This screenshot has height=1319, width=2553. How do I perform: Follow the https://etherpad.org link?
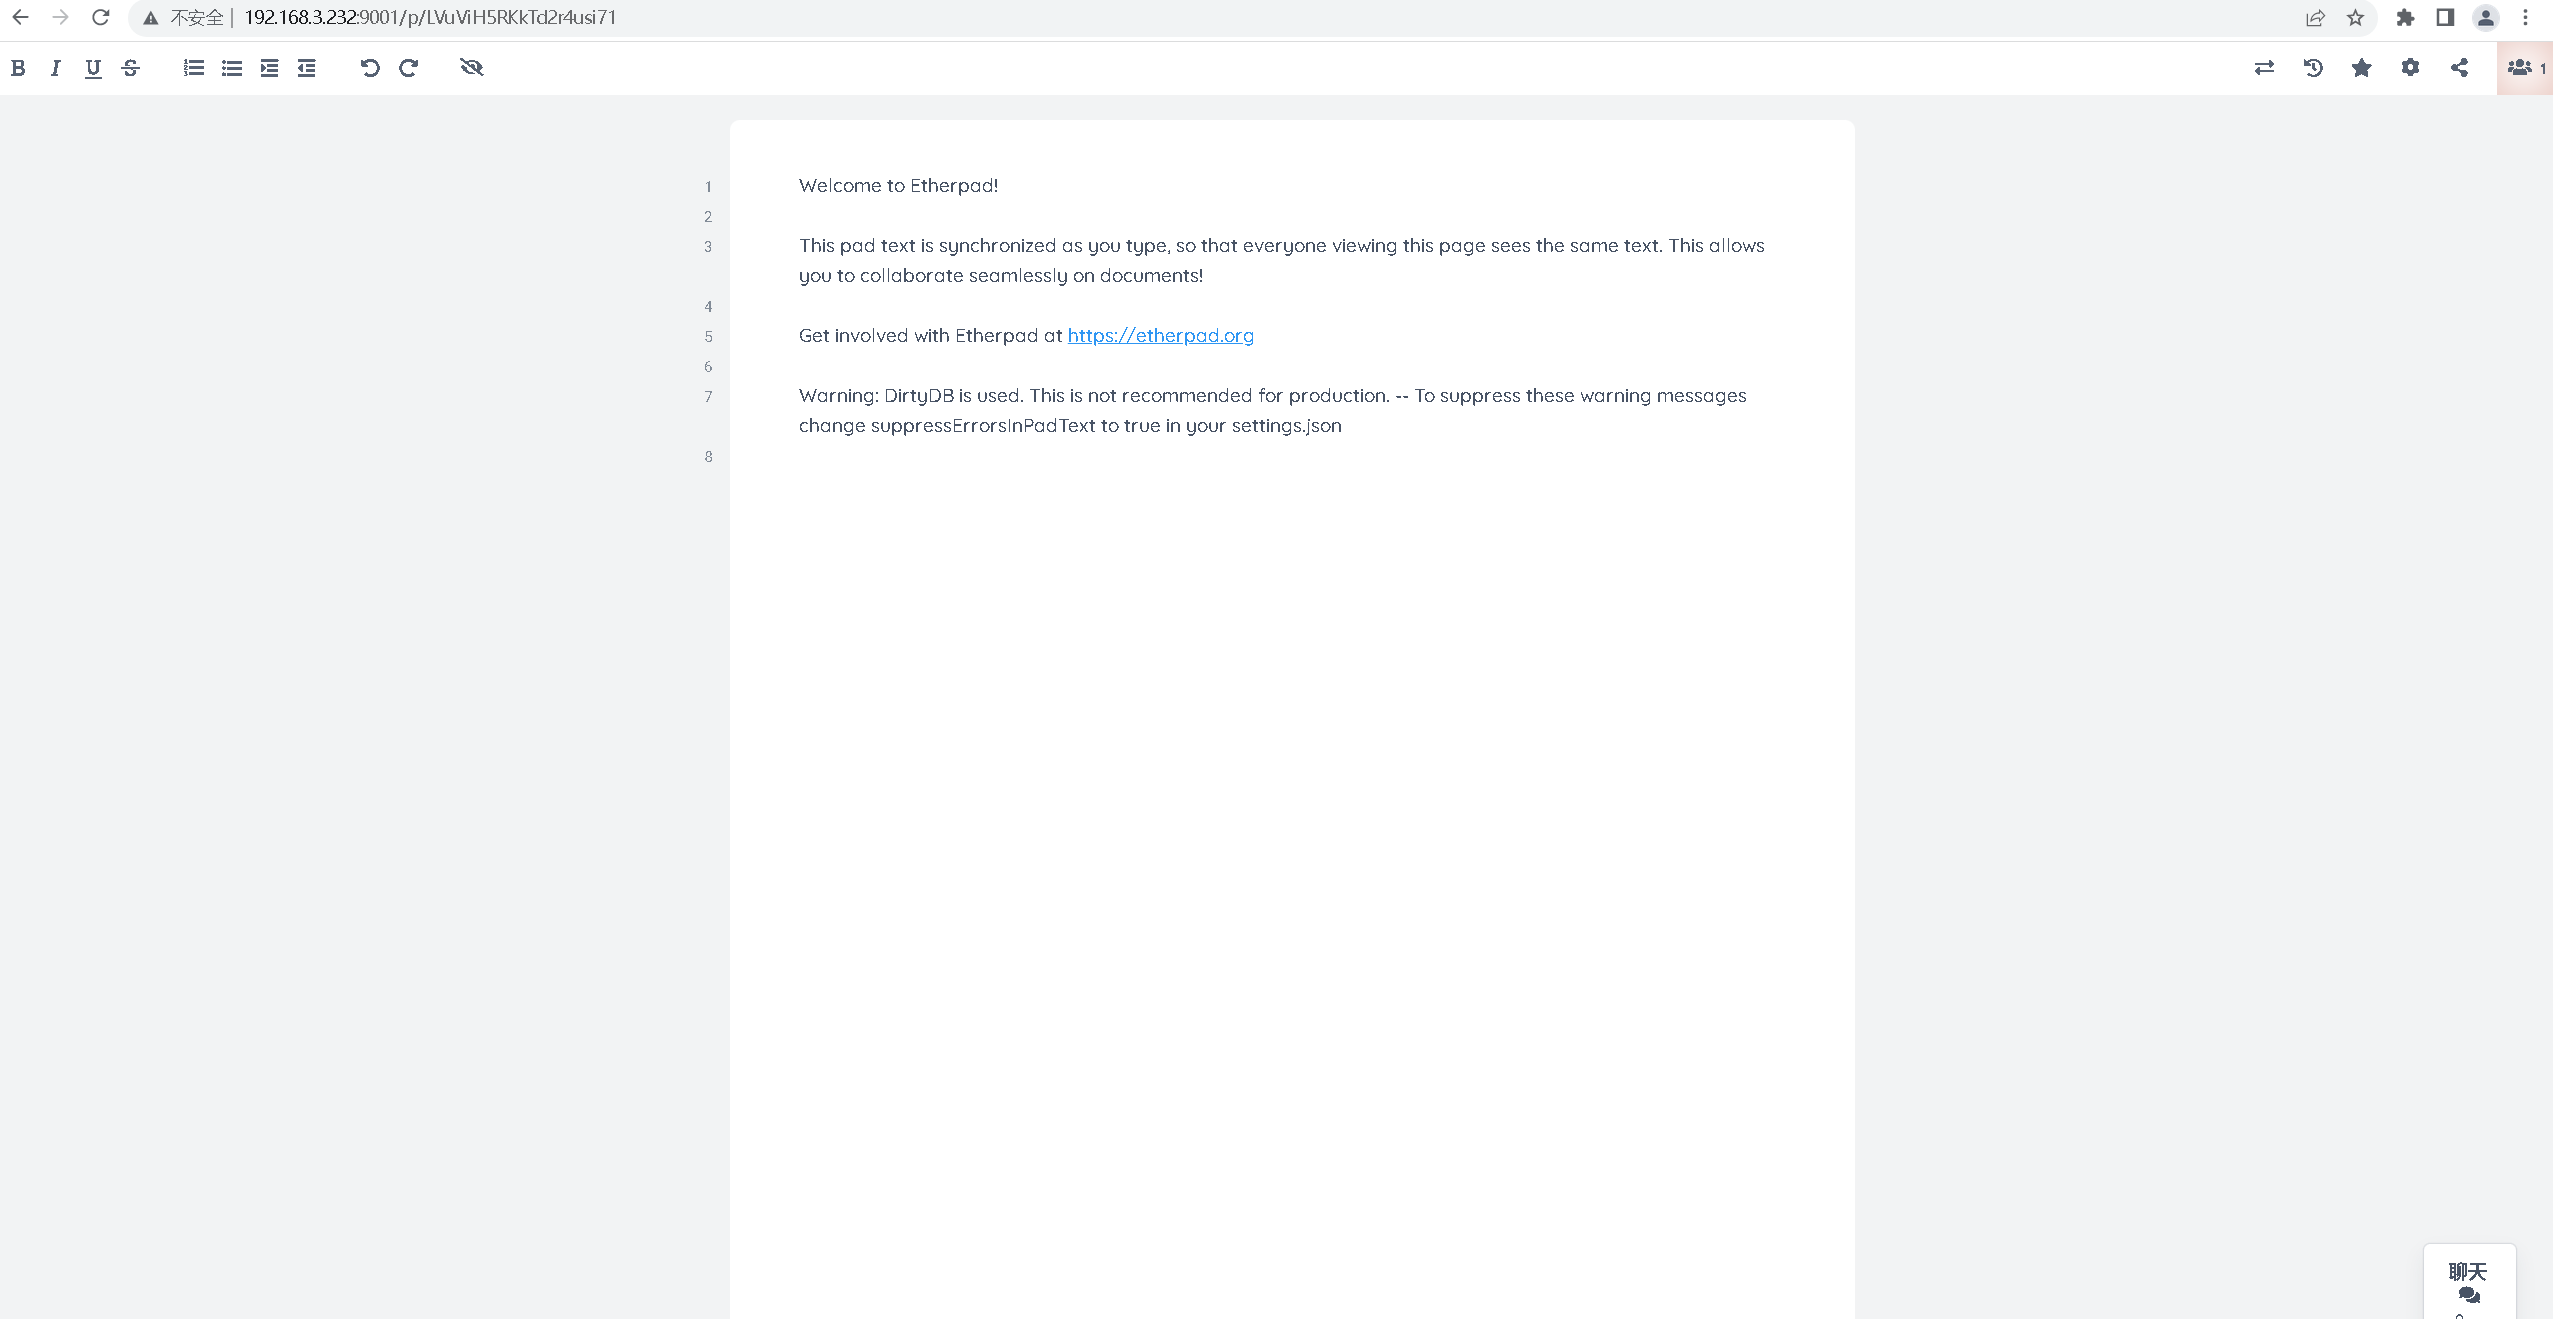click(1160, 336)
